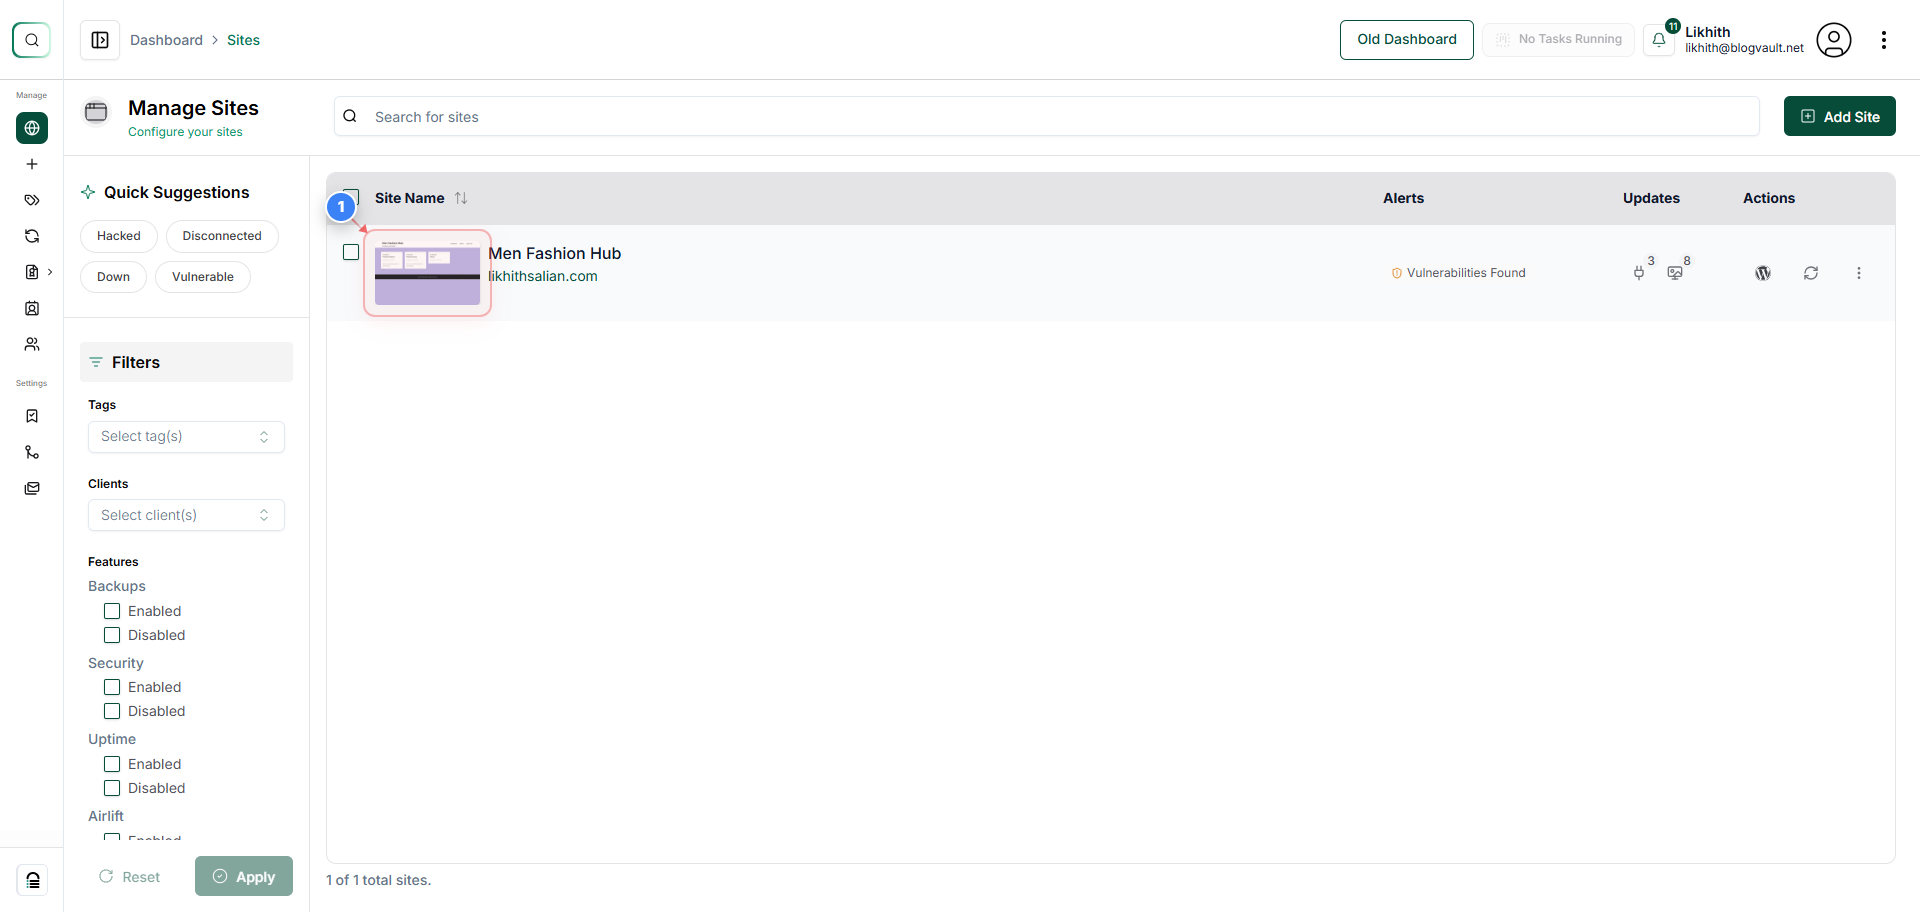
Task: Open the three-dot actions menu for the site
Action: pos(1859,272)
